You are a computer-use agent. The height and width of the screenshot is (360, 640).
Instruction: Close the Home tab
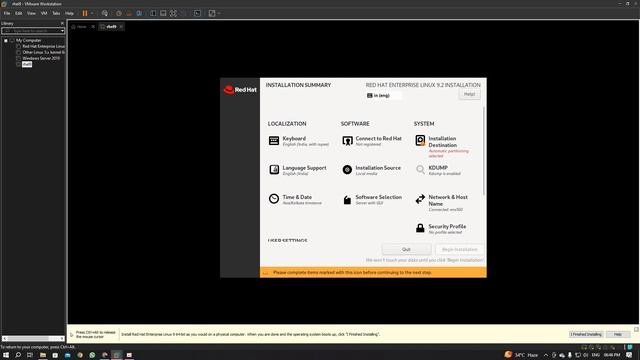(x=93, y=27)
